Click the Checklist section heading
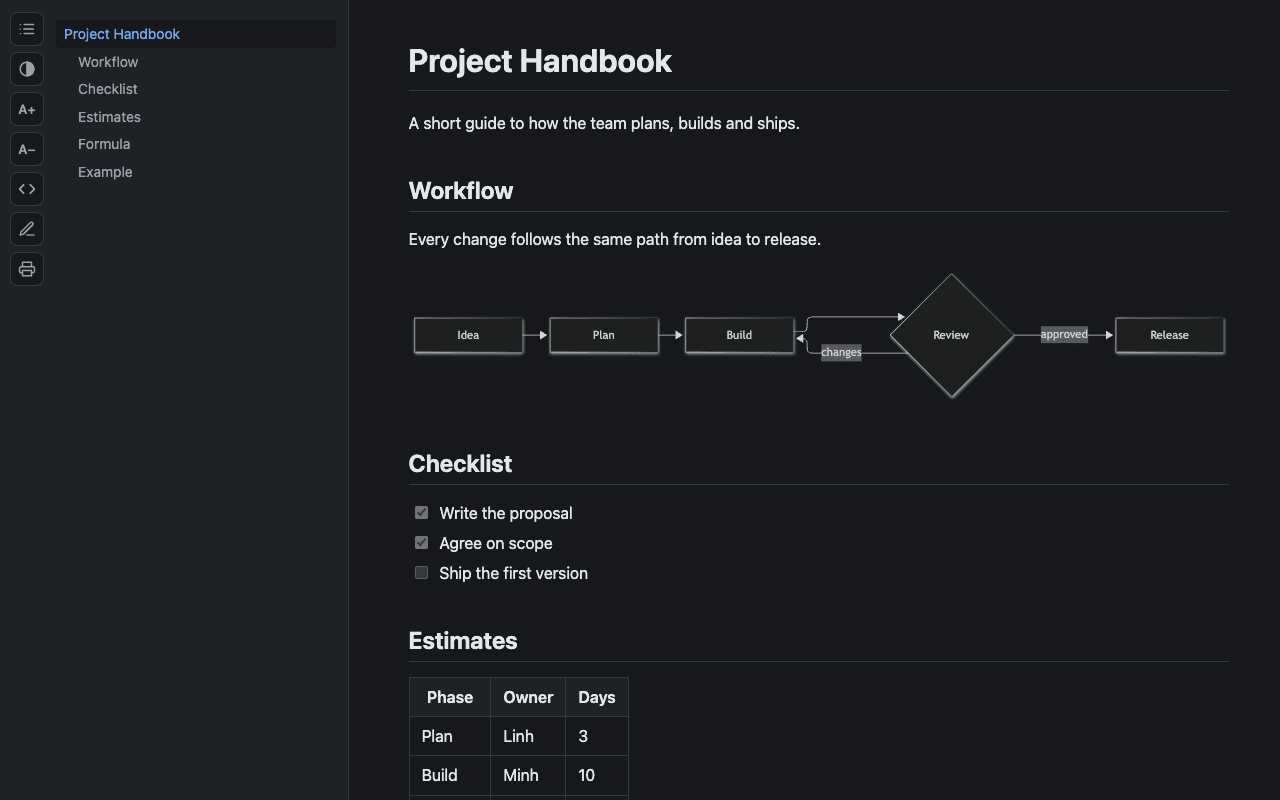 pyautogui.click(x=460, y=464)
